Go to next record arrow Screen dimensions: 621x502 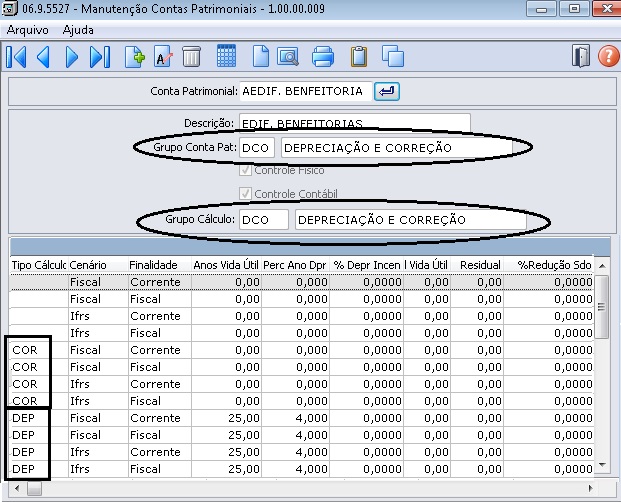tap(72, 57)
